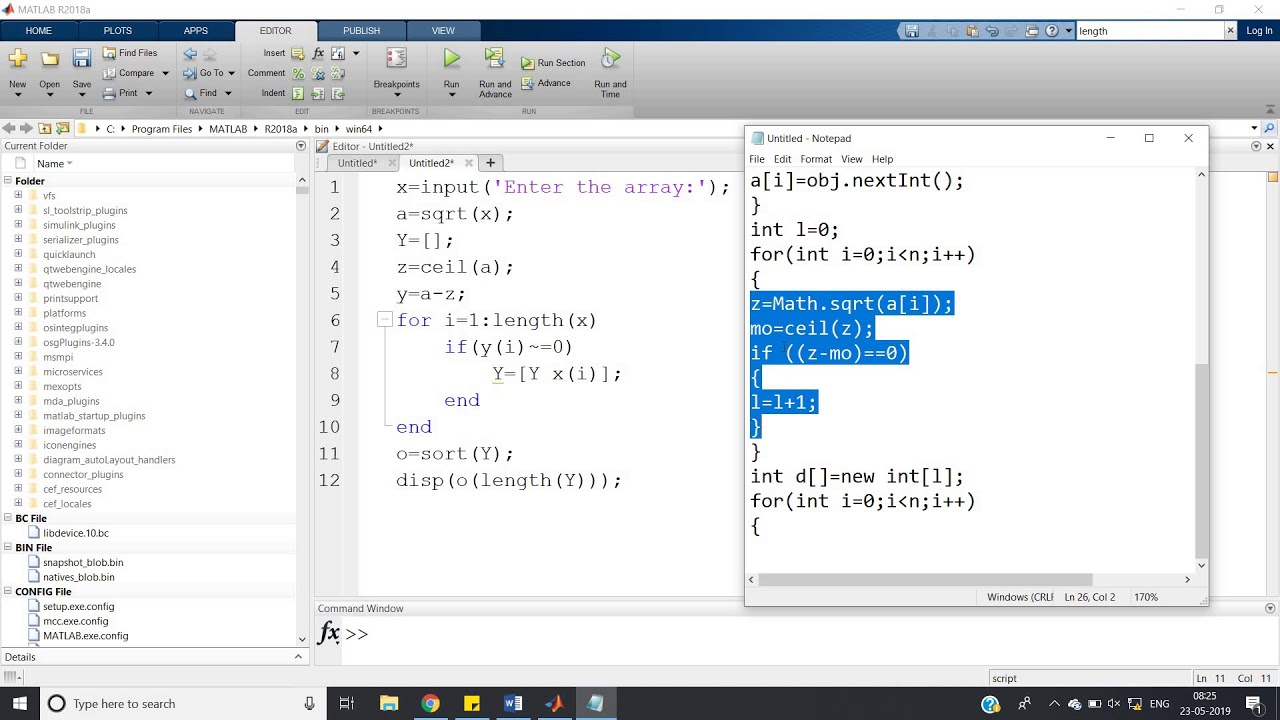Screen dimensions: 1280x720
Task: Click the quick access Save icon
Action: pos(912,31)
